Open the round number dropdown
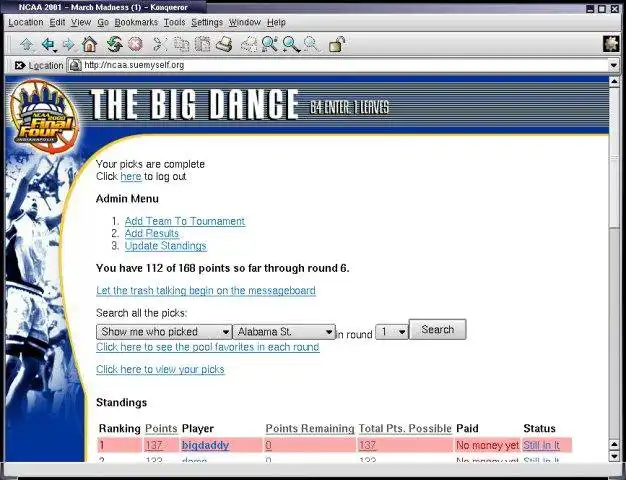626x480 pixels. (392, 332)
